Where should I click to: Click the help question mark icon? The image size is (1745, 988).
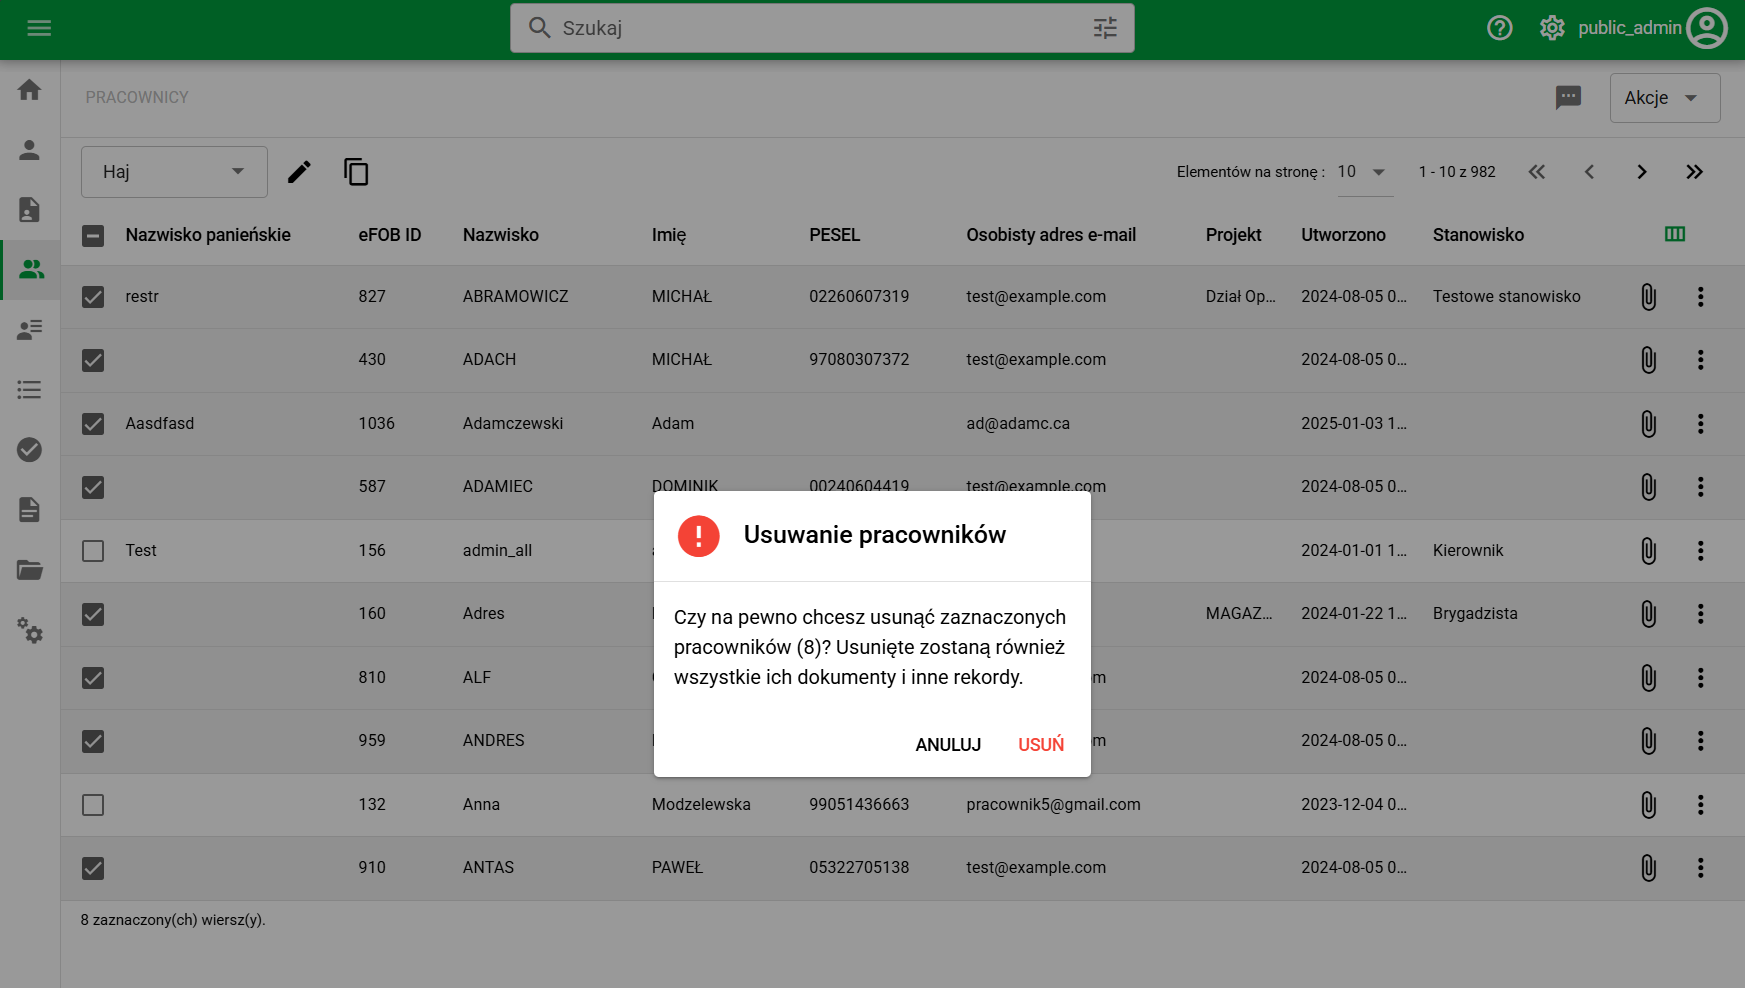tap(1499, 28)
